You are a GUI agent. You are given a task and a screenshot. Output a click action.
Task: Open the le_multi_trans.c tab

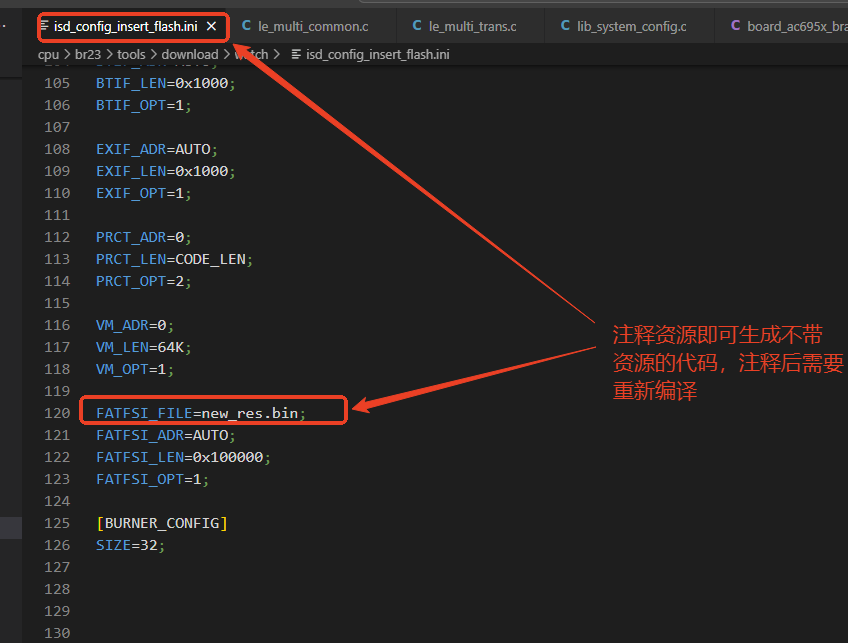[x=473, y=26]
